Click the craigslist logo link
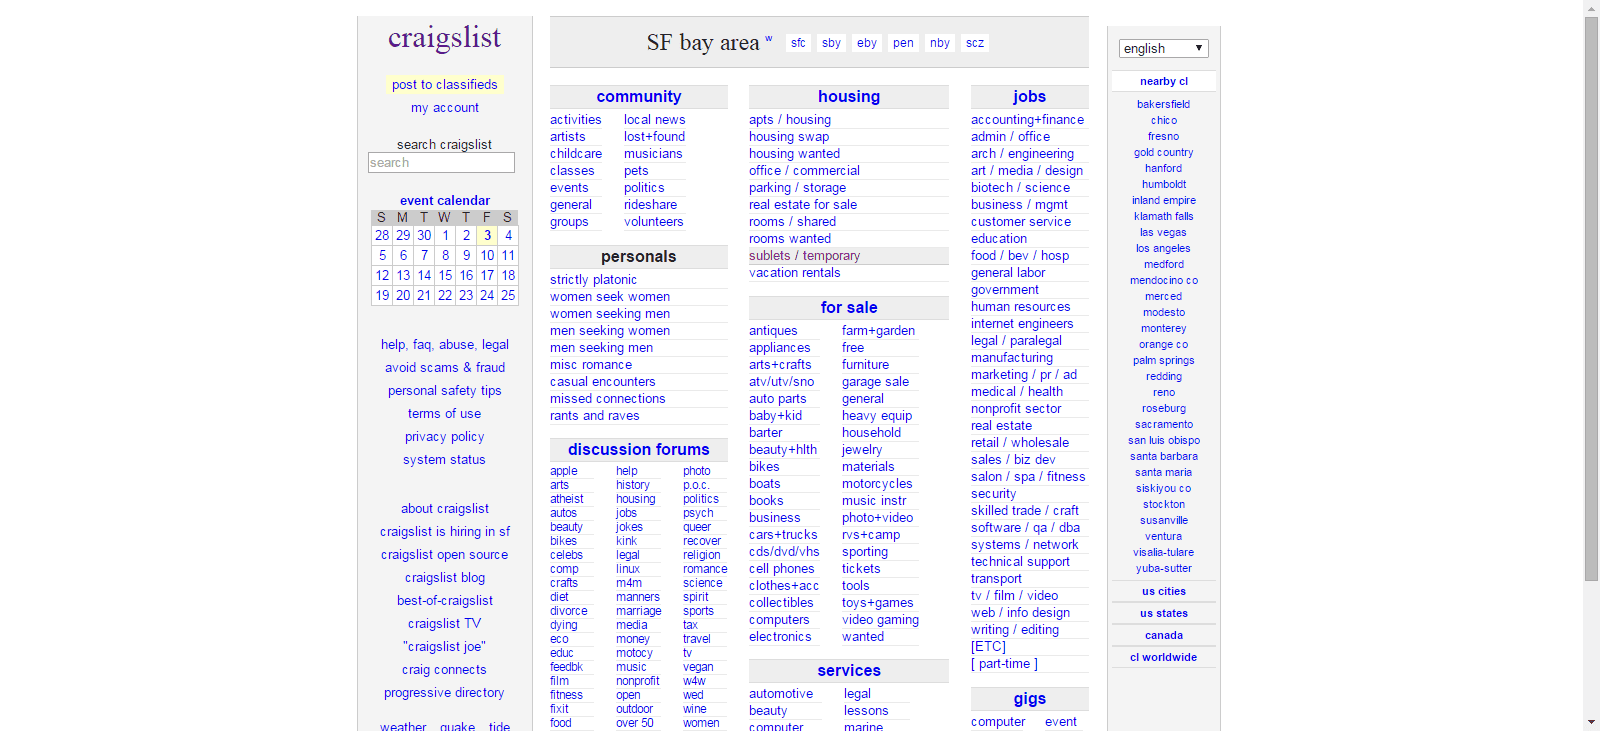This screenshot has width=1600, height=731. tap(445, 38)
